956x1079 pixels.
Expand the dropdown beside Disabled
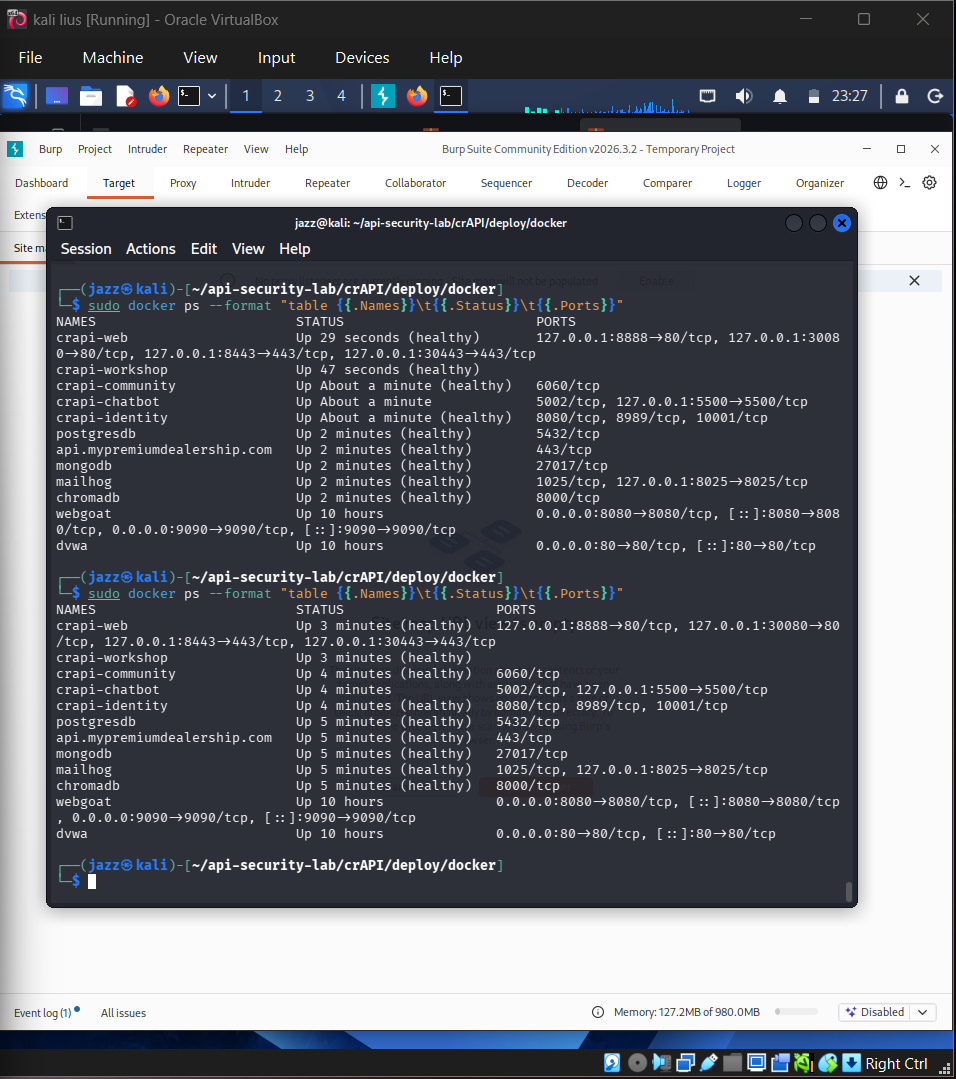coord(923,1012)
